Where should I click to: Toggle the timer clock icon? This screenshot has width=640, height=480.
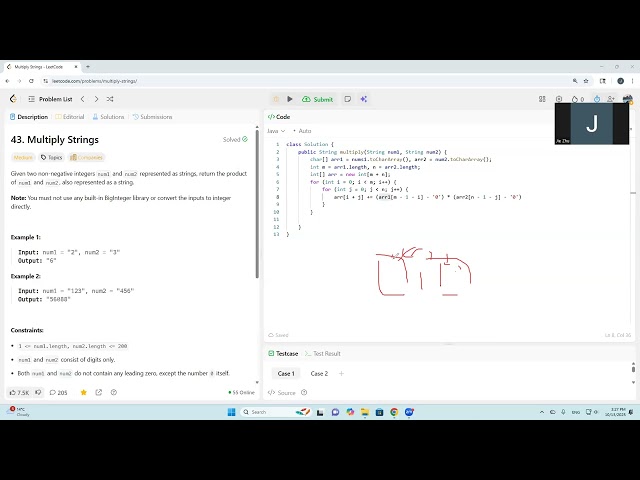click(597, 99)
